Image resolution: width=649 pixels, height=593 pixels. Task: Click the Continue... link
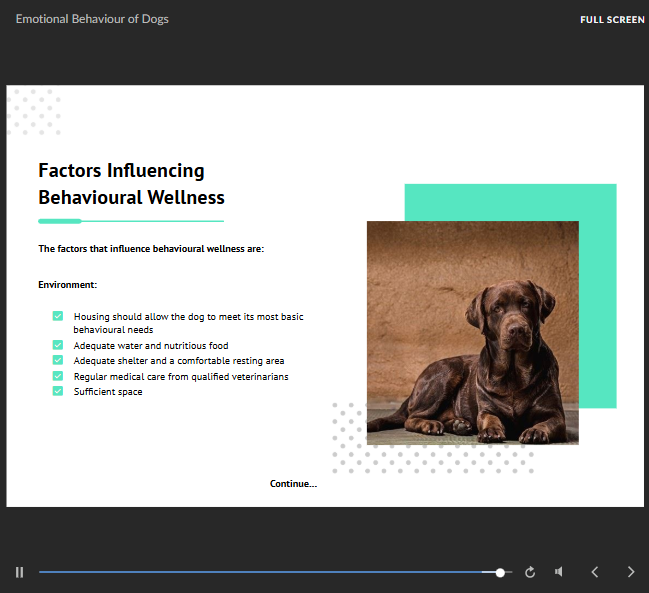click(293, 484)
